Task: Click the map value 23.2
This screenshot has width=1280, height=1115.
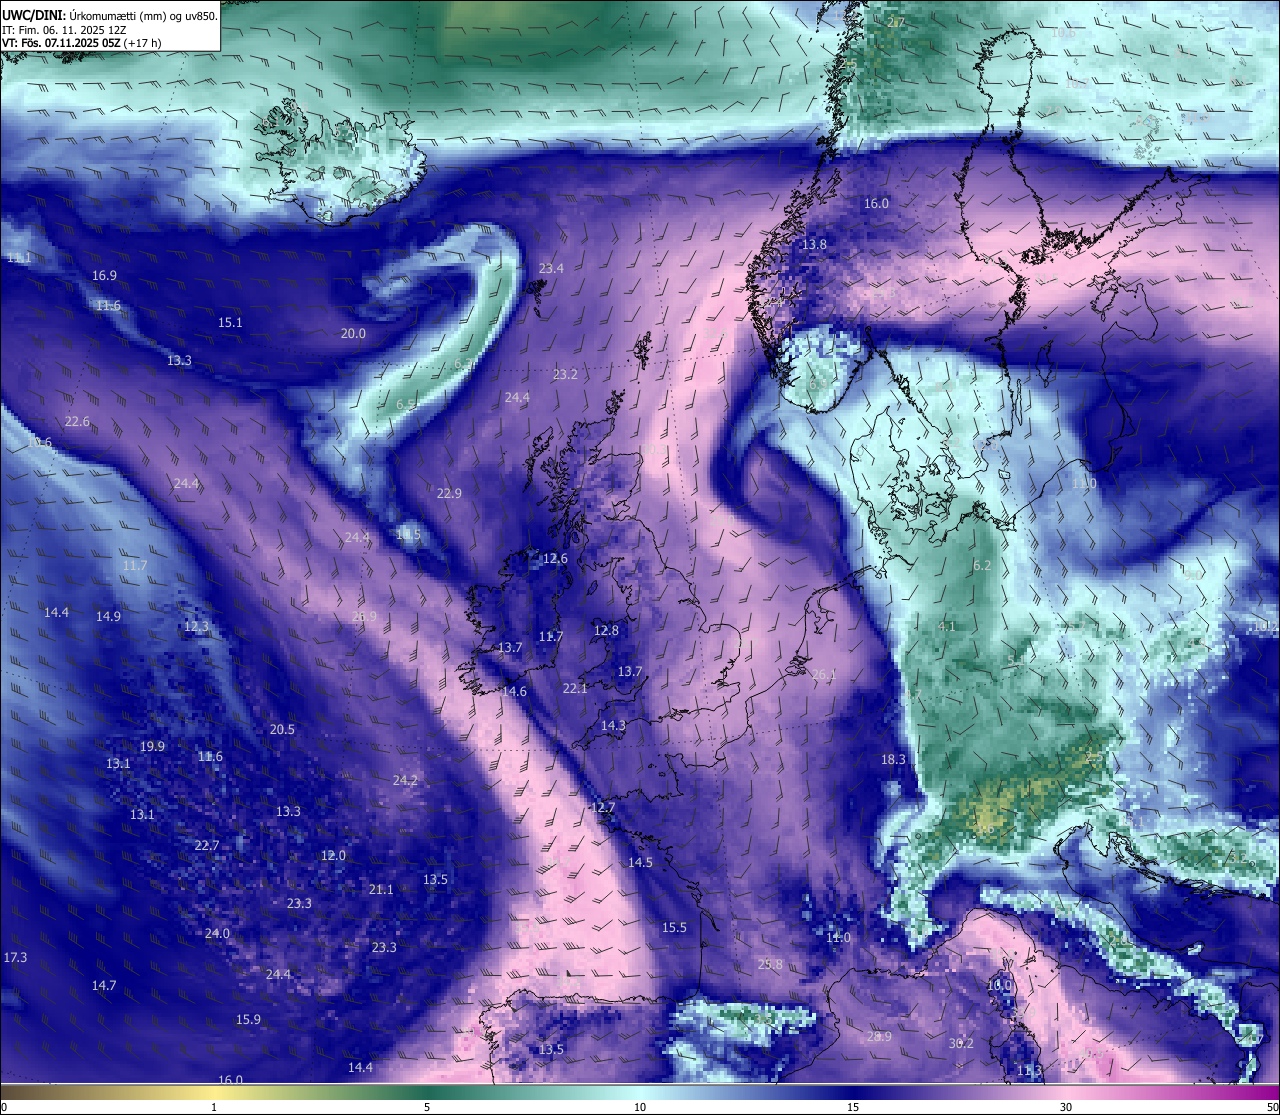Action: [x=565, y=375]
